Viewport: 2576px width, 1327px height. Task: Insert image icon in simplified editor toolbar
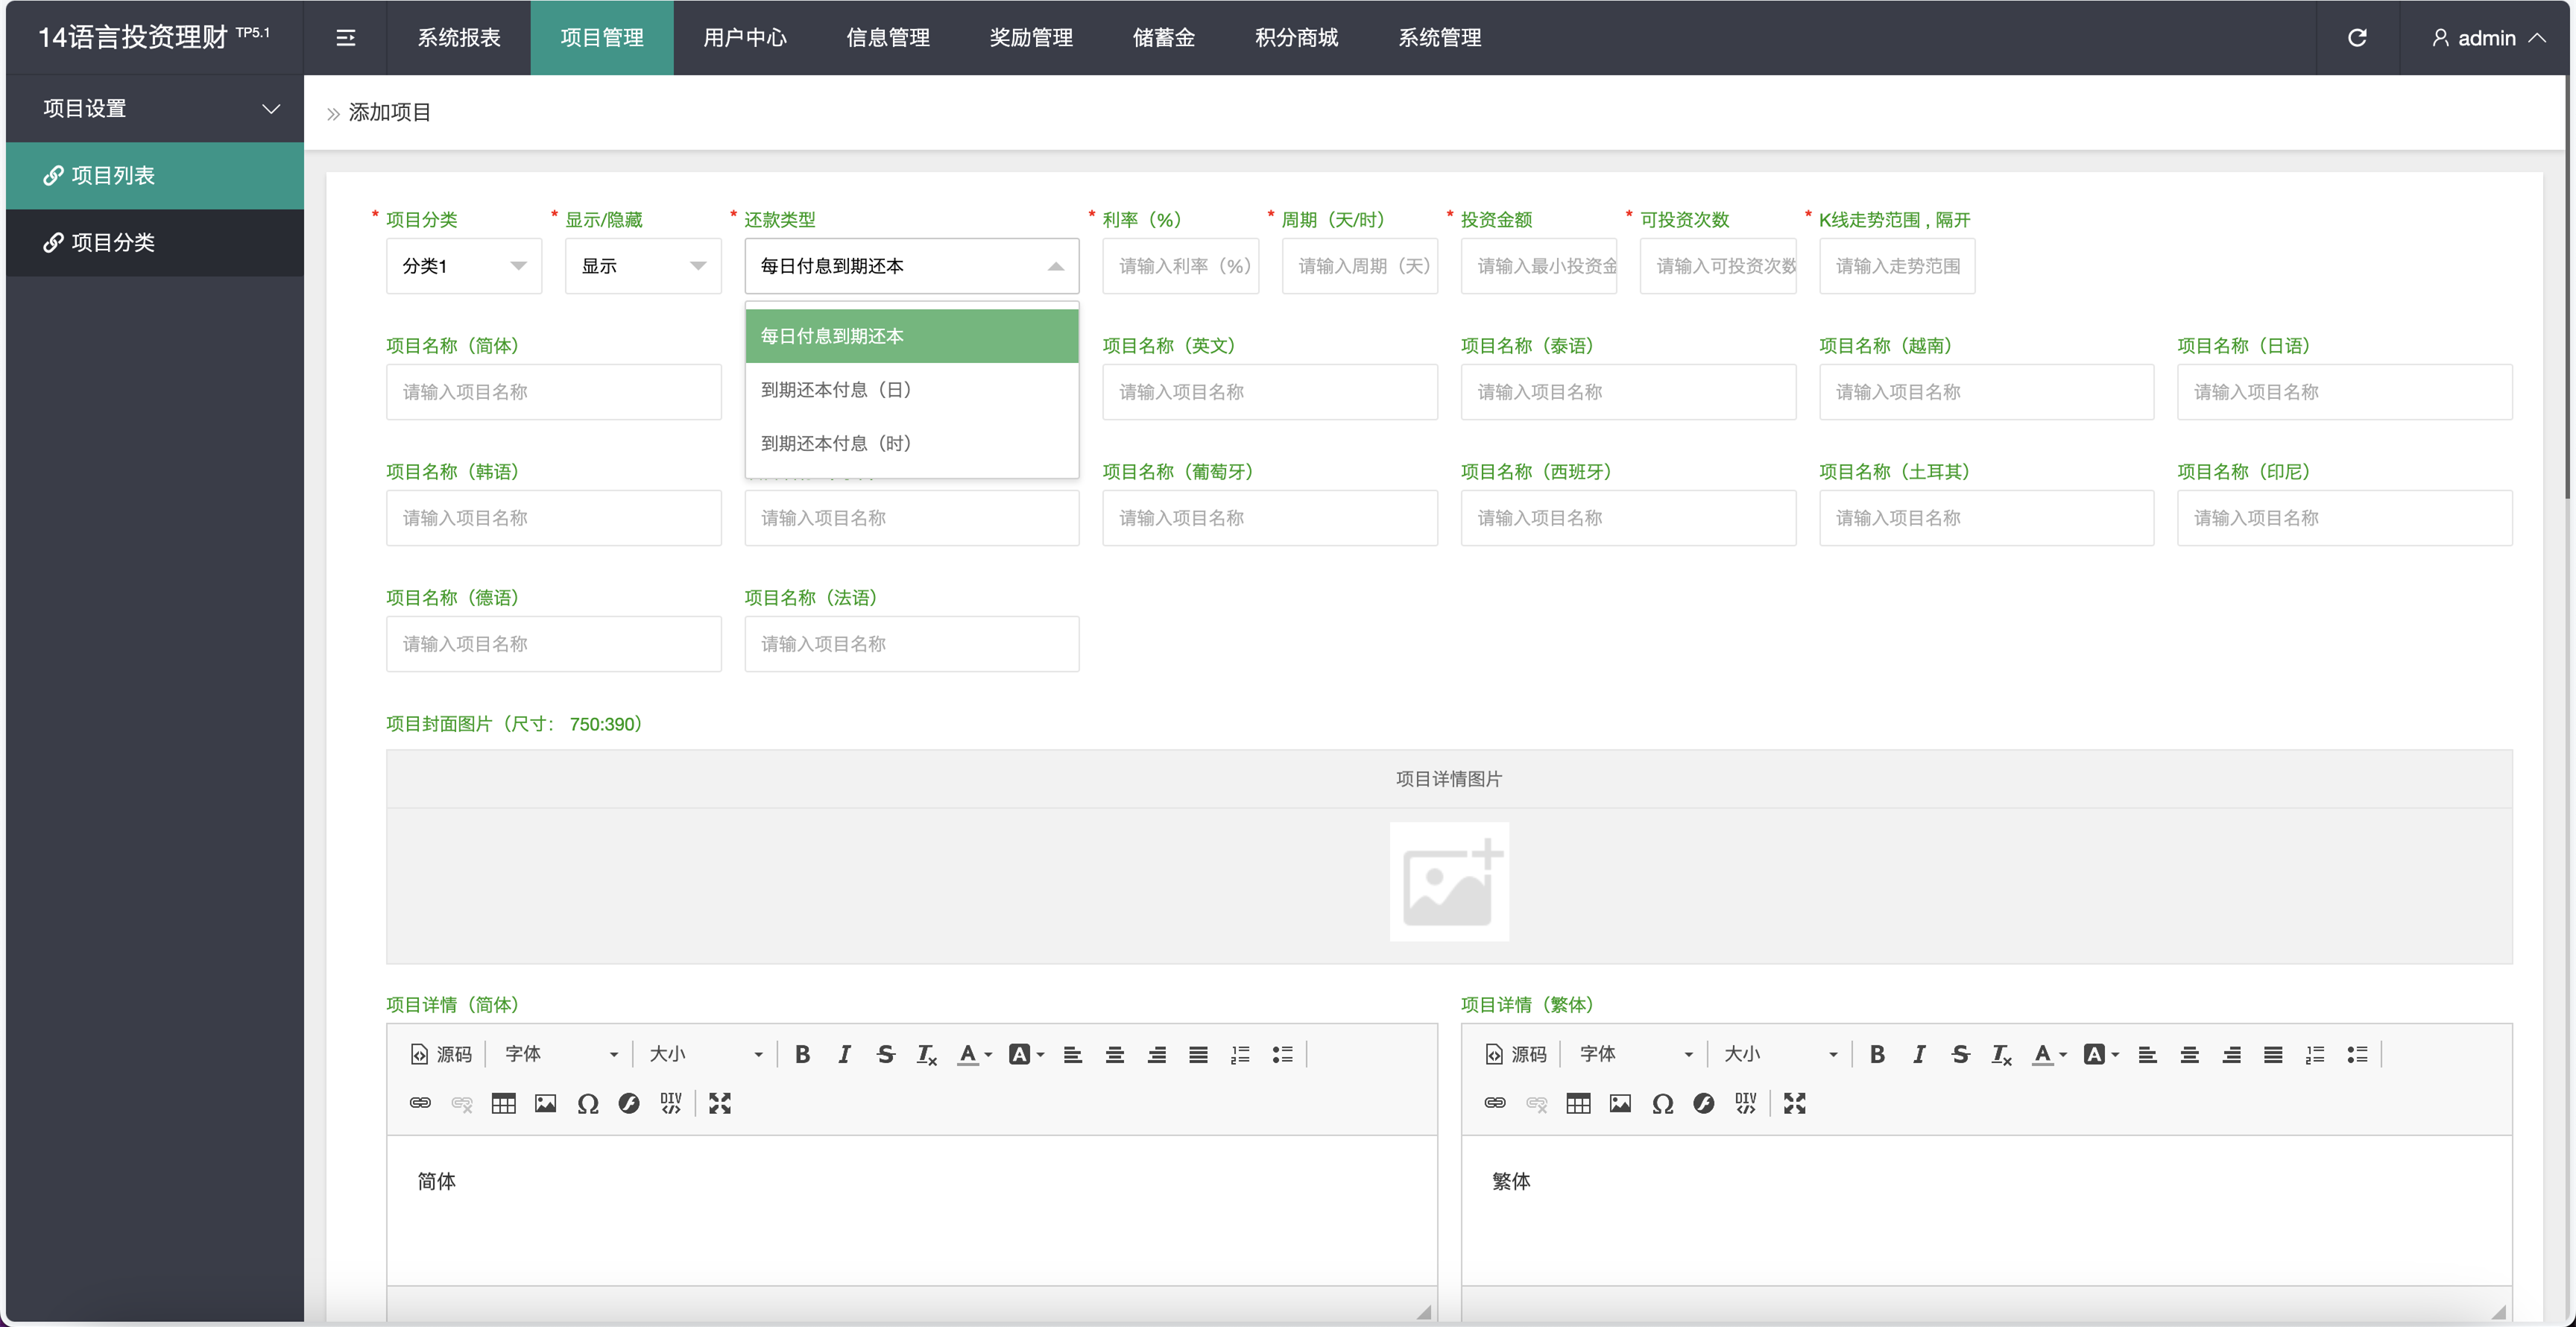tap(545, 1103)
